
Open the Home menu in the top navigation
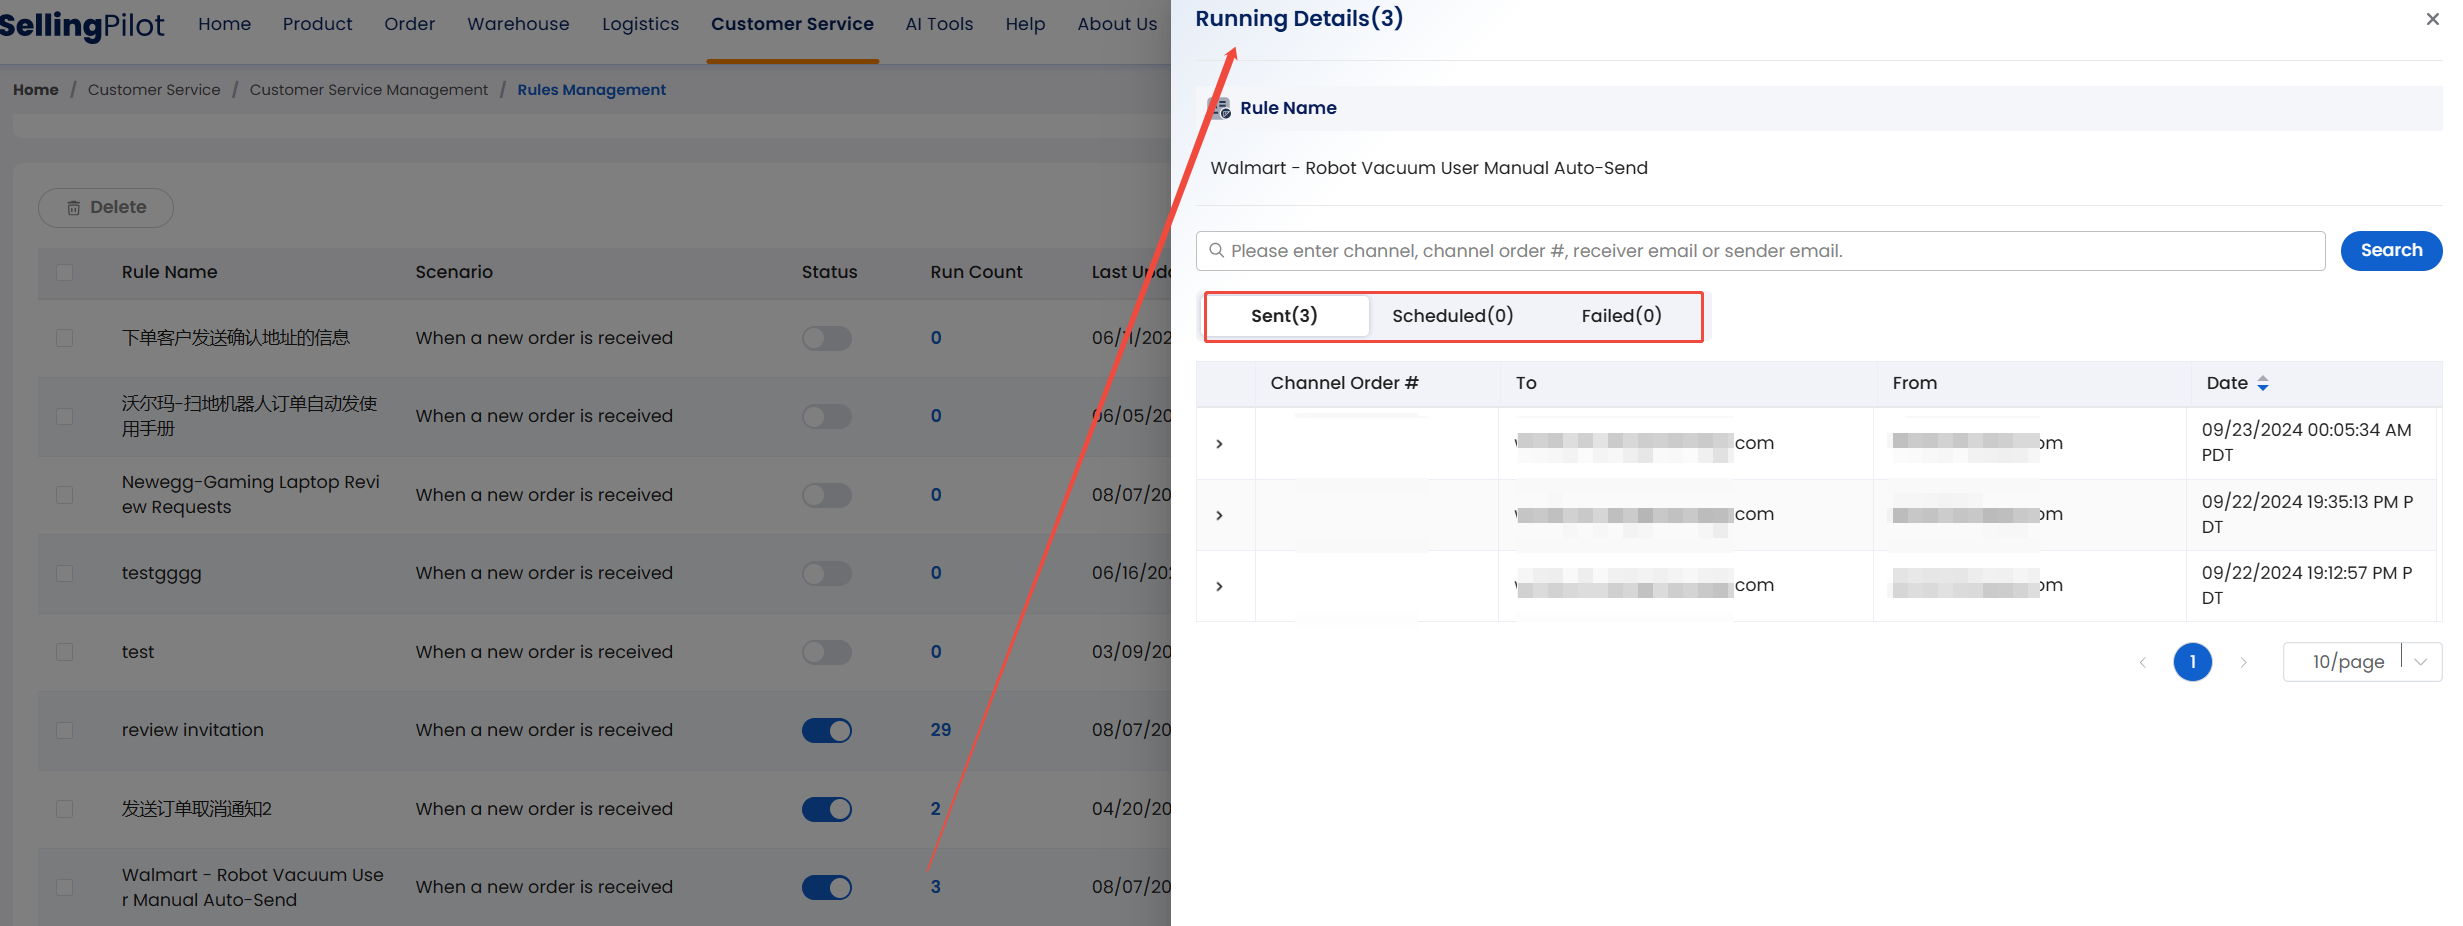point(224,24)
